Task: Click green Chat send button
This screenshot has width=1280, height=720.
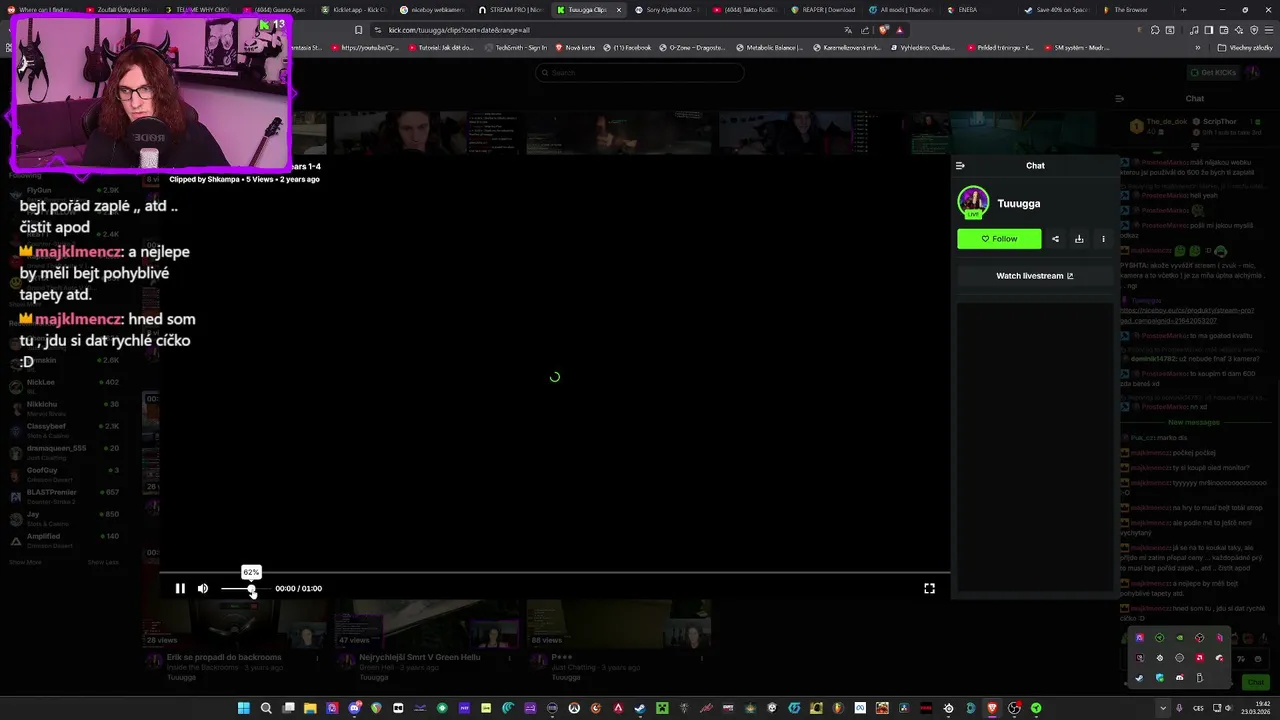Action: pos(1255,682)
